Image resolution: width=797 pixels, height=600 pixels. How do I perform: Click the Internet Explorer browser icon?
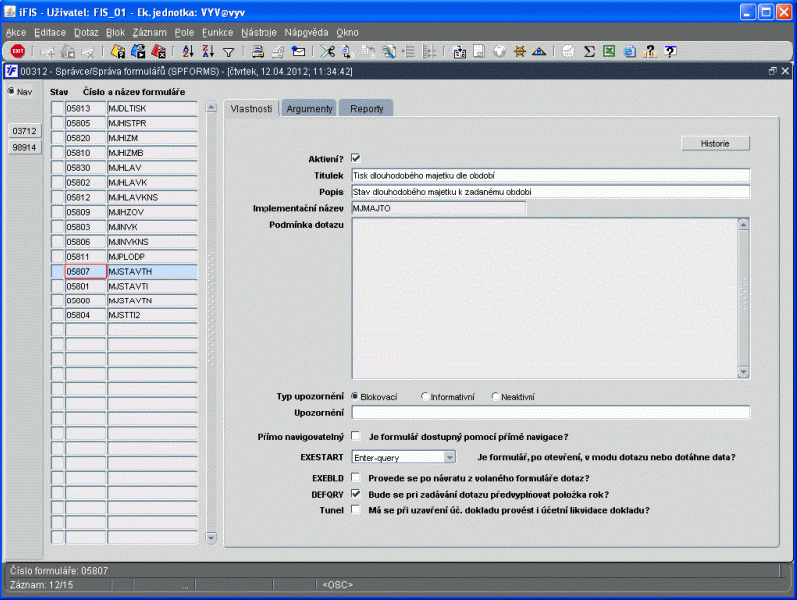pyautogui.click(x=629, y=51)
